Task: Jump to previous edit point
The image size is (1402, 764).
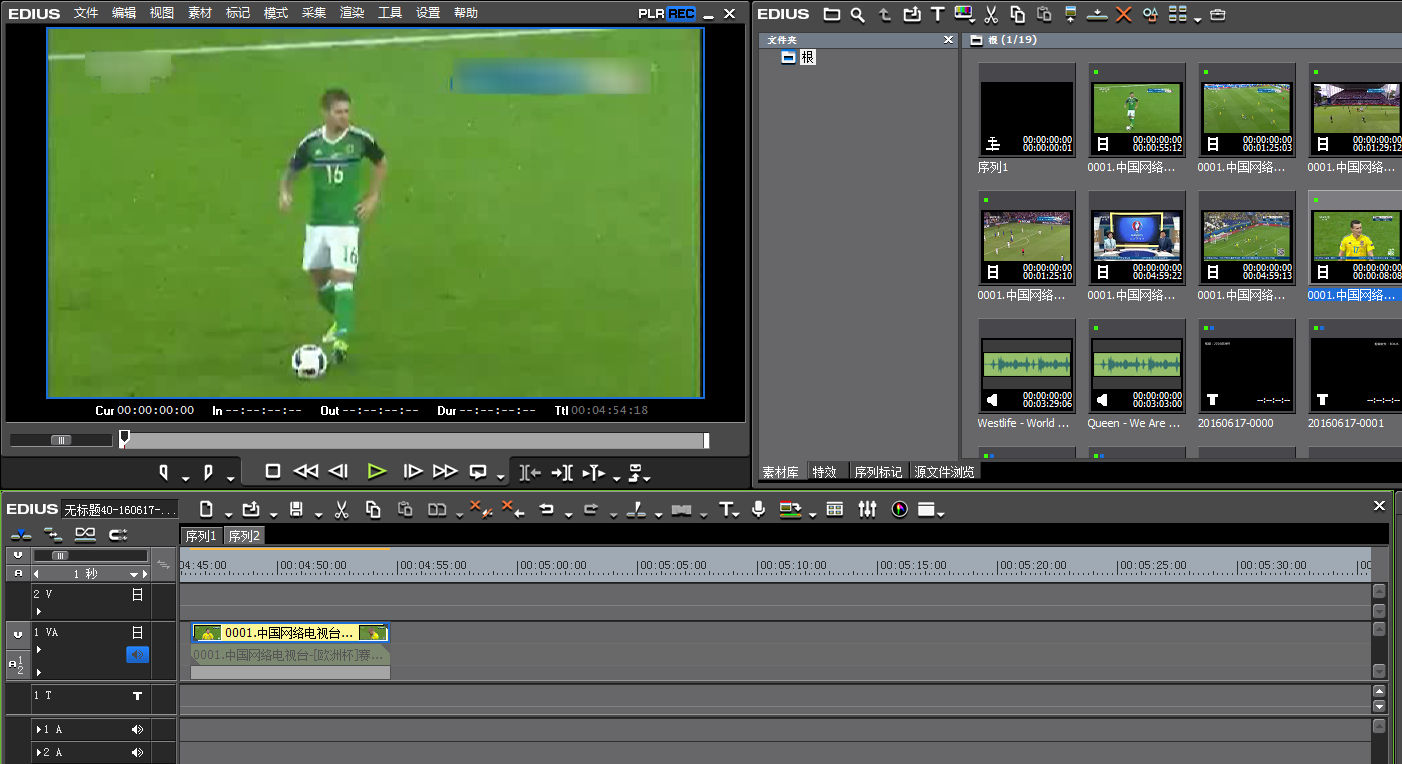Action: [531, 472]
